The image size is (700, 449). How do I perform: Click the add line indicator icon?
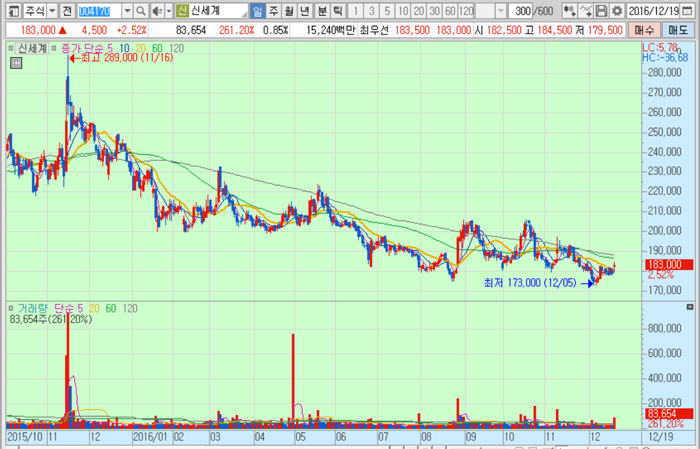[x=586, y=11]
